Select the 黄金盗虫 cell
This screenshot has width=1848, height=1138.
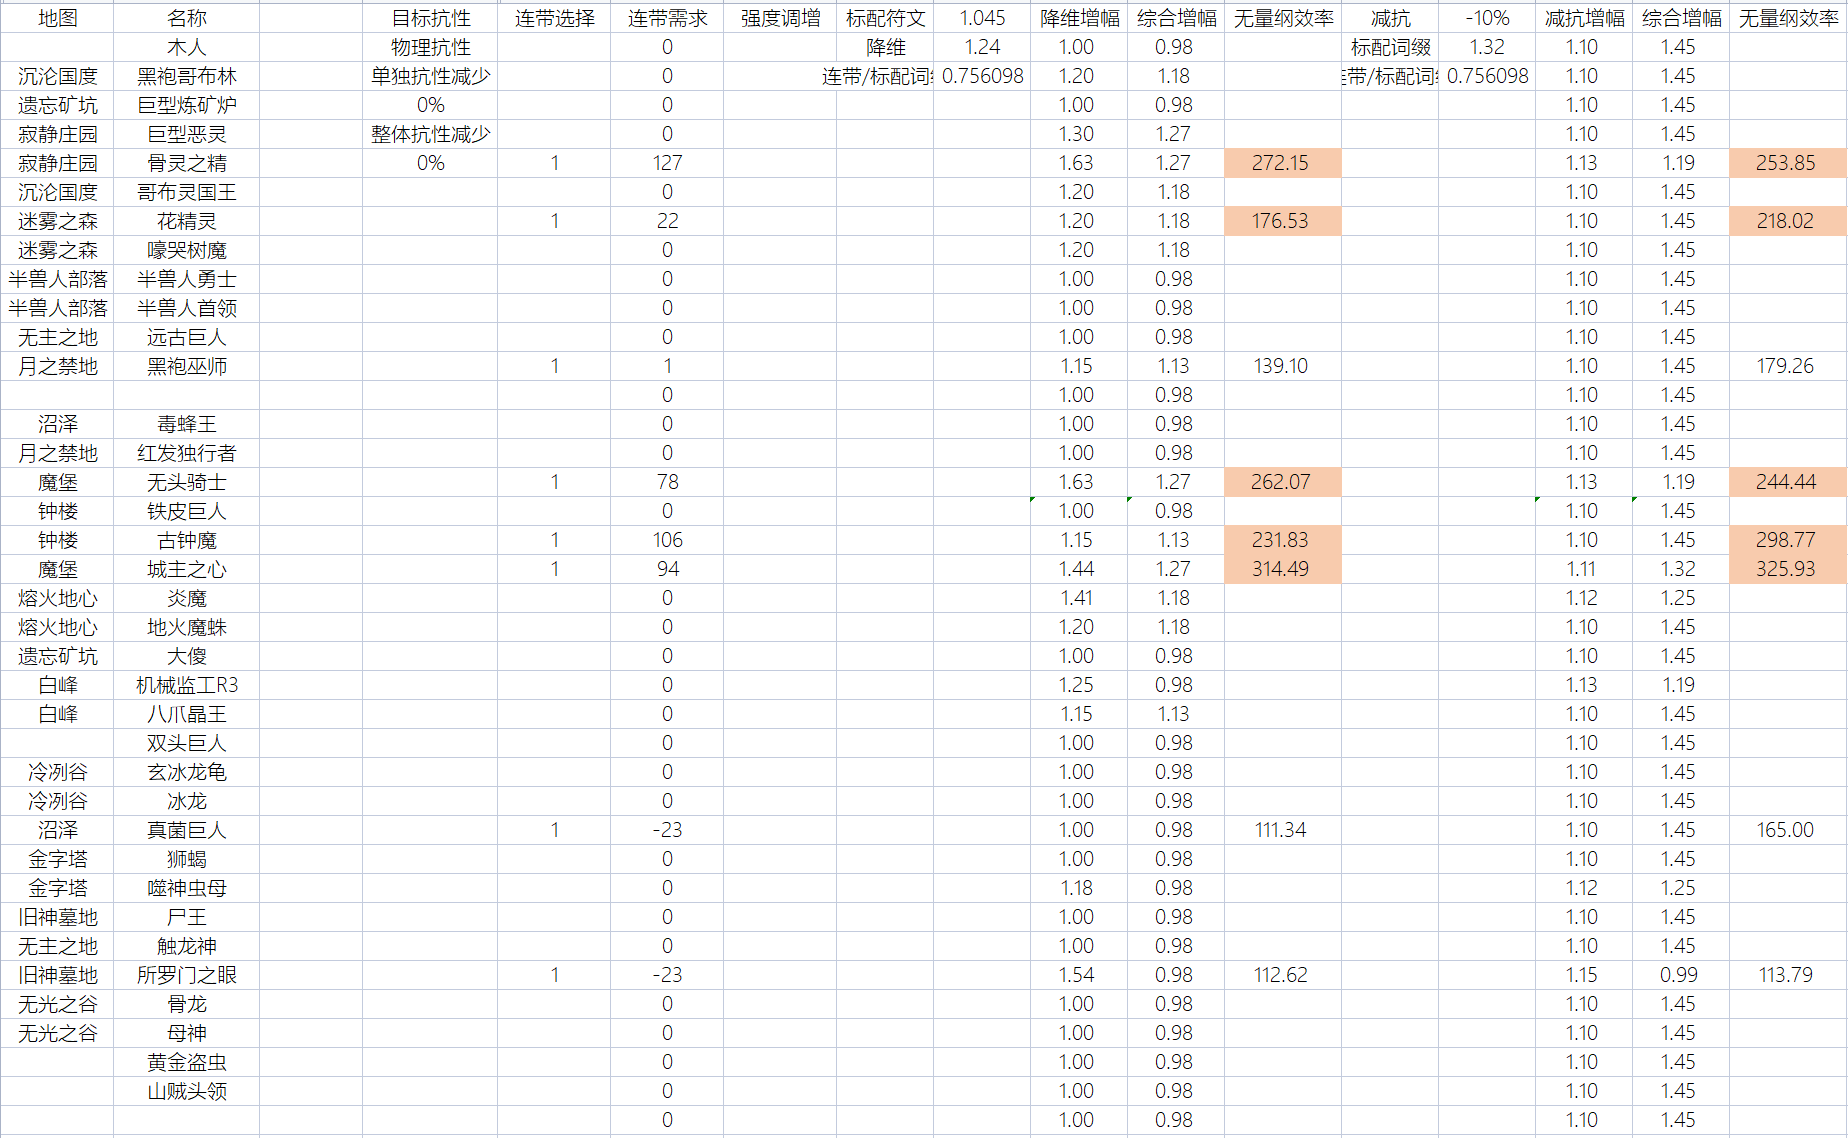(187, 1062)
